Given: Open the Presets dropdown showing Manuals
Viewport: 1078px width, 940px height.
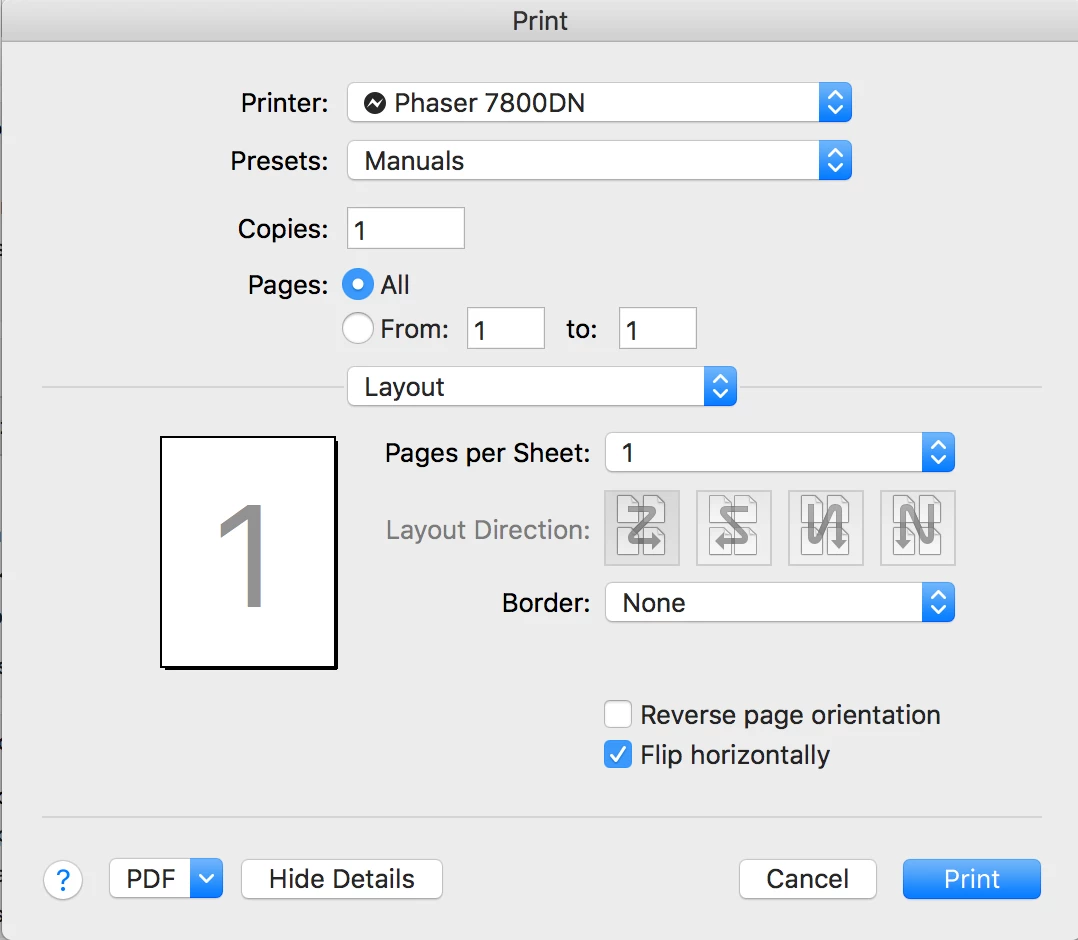Looking at the screenshot, I should tap(600, 160).
